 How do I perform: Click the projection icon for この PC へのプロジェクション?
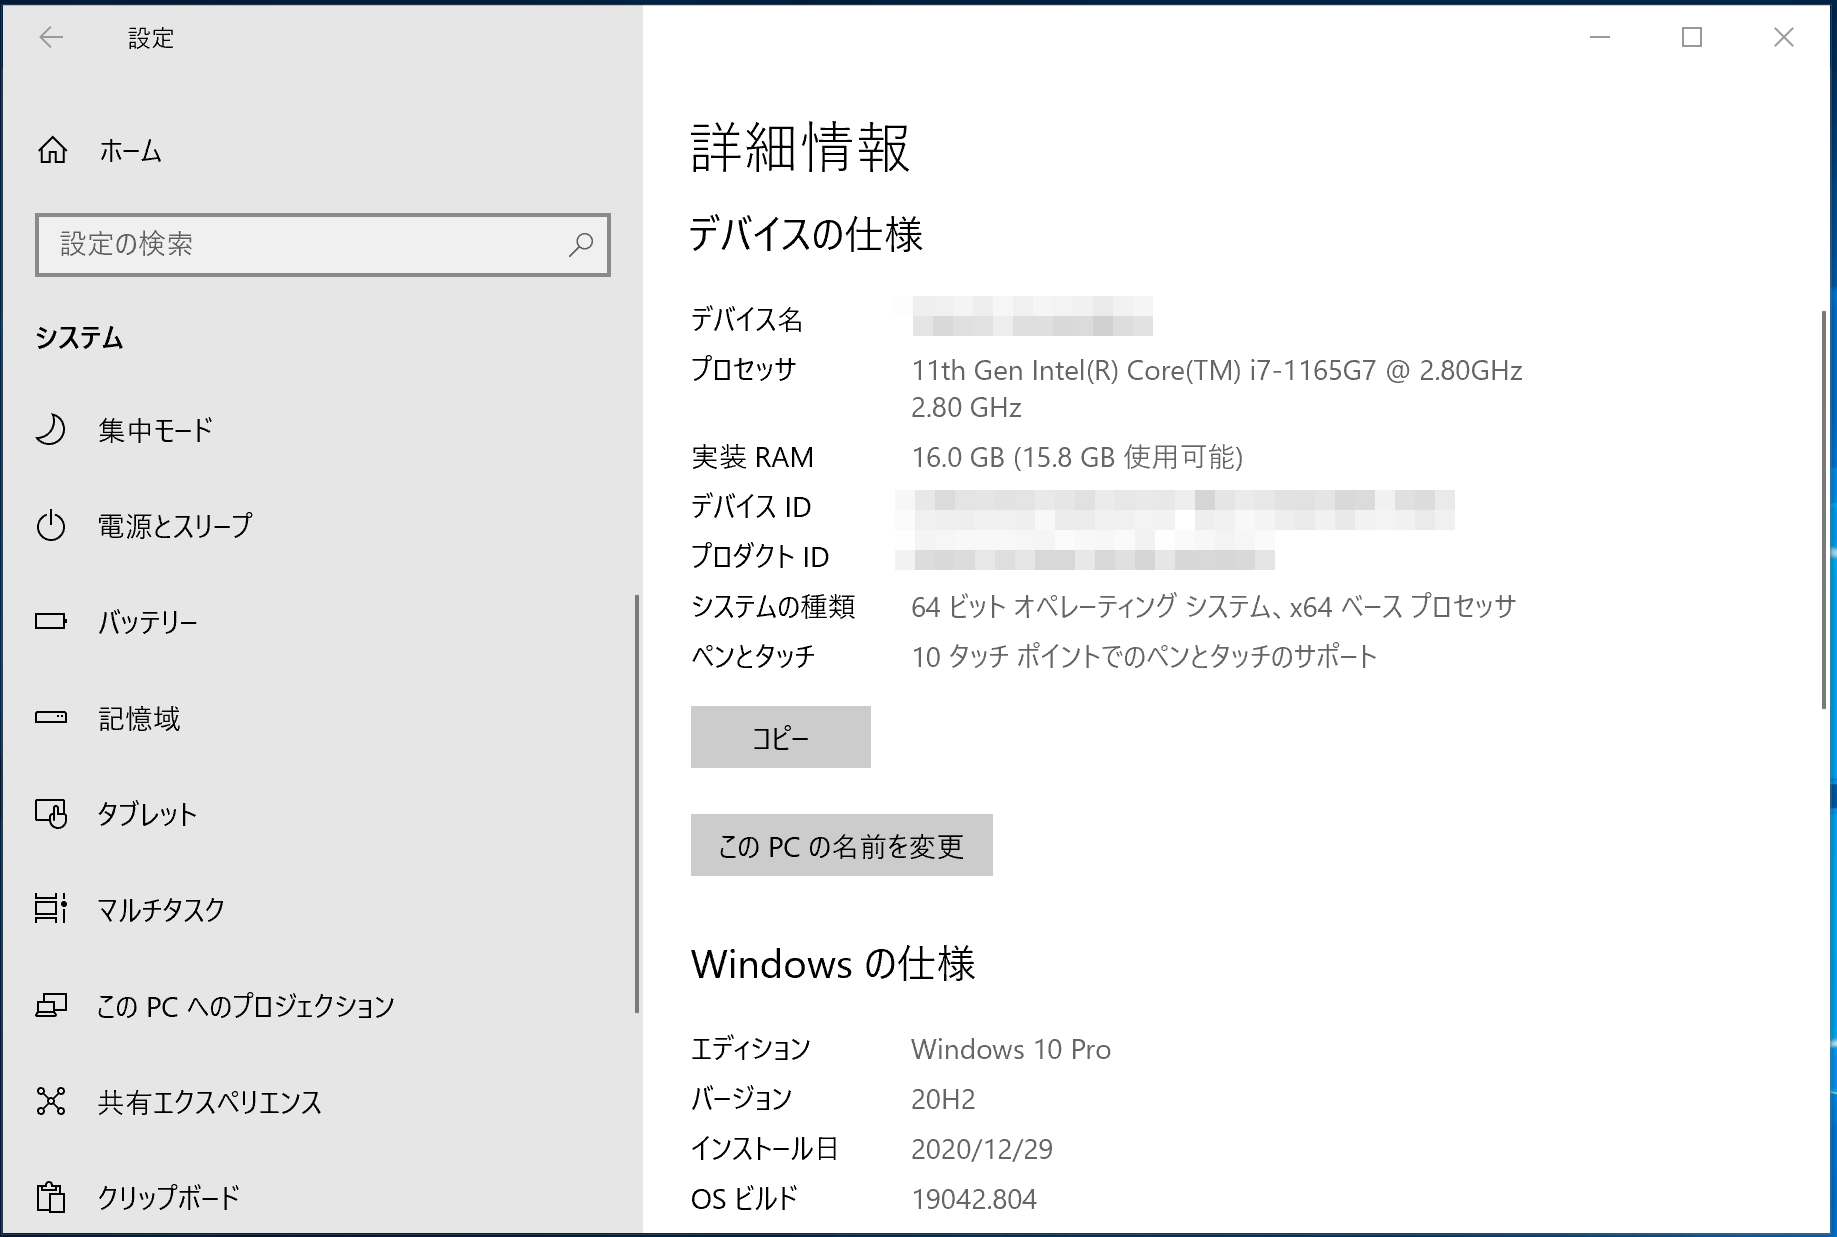click(51, 1005)
